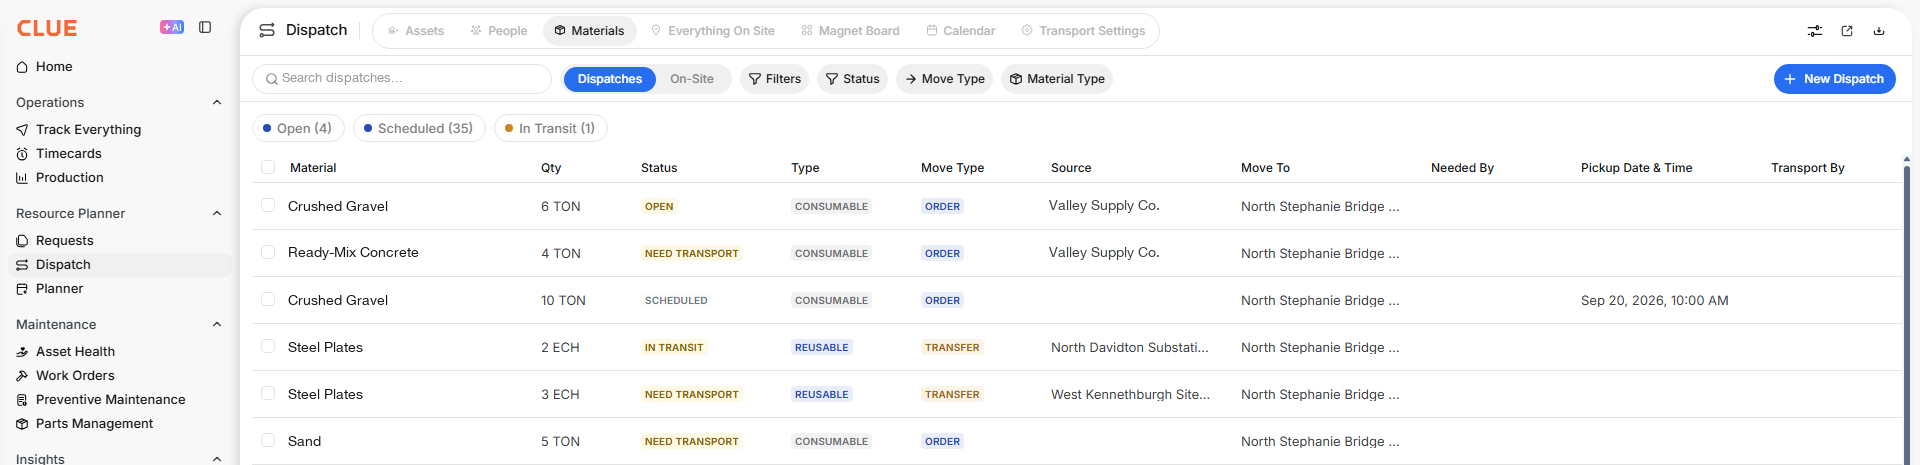Viewport: 1920px width, 465px height.
Task: Select all rows with header checkbox
Action: 268,167
